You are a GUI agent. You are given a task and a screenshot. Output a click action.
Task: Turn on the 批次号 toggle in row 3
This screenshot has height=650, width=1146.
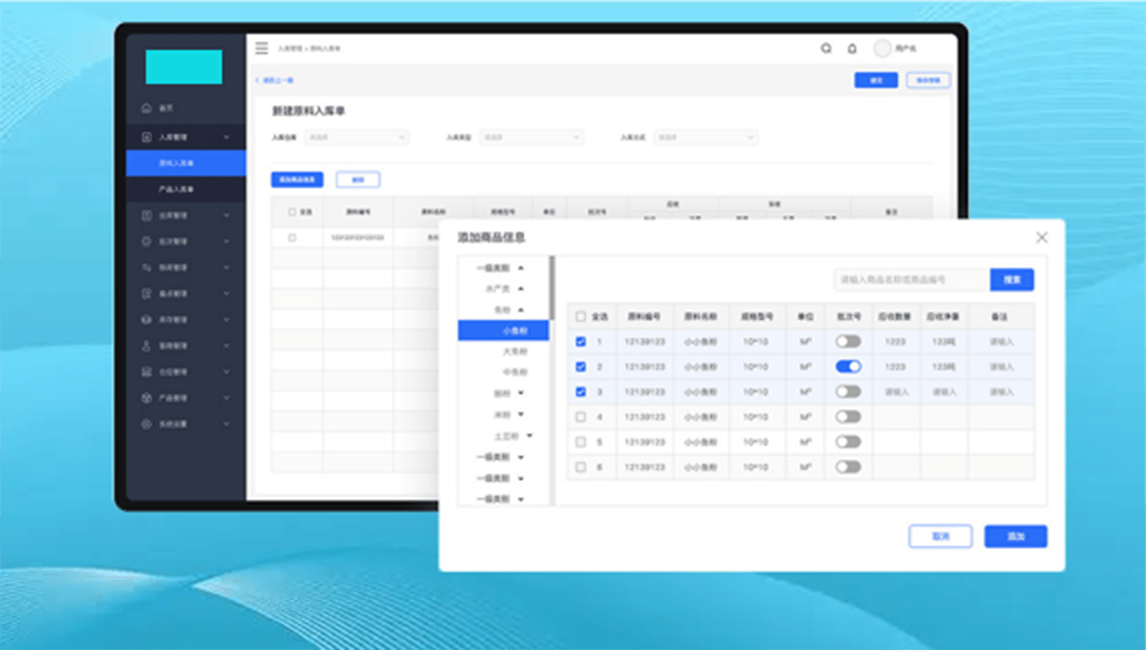coord(848,392)
